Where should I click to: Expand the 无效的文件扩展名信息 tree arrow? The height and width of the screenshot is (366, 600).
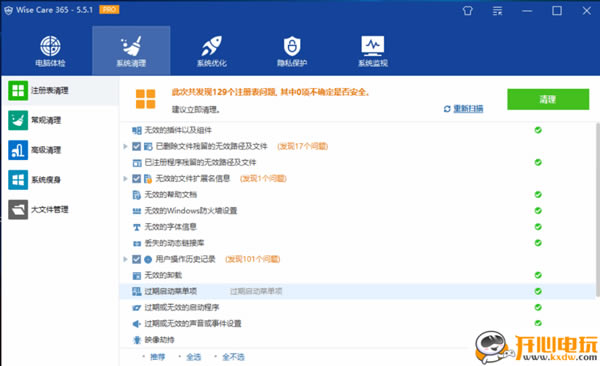pos(125,178)
